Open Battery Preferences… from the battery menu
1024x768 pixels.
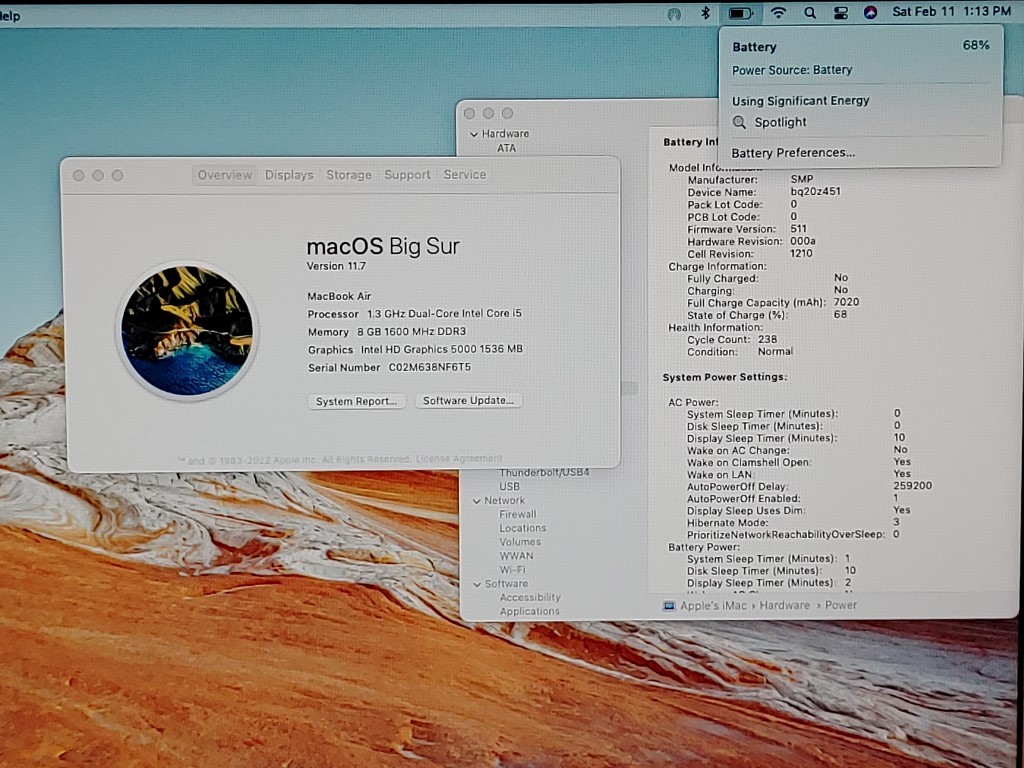click(793, 153)
